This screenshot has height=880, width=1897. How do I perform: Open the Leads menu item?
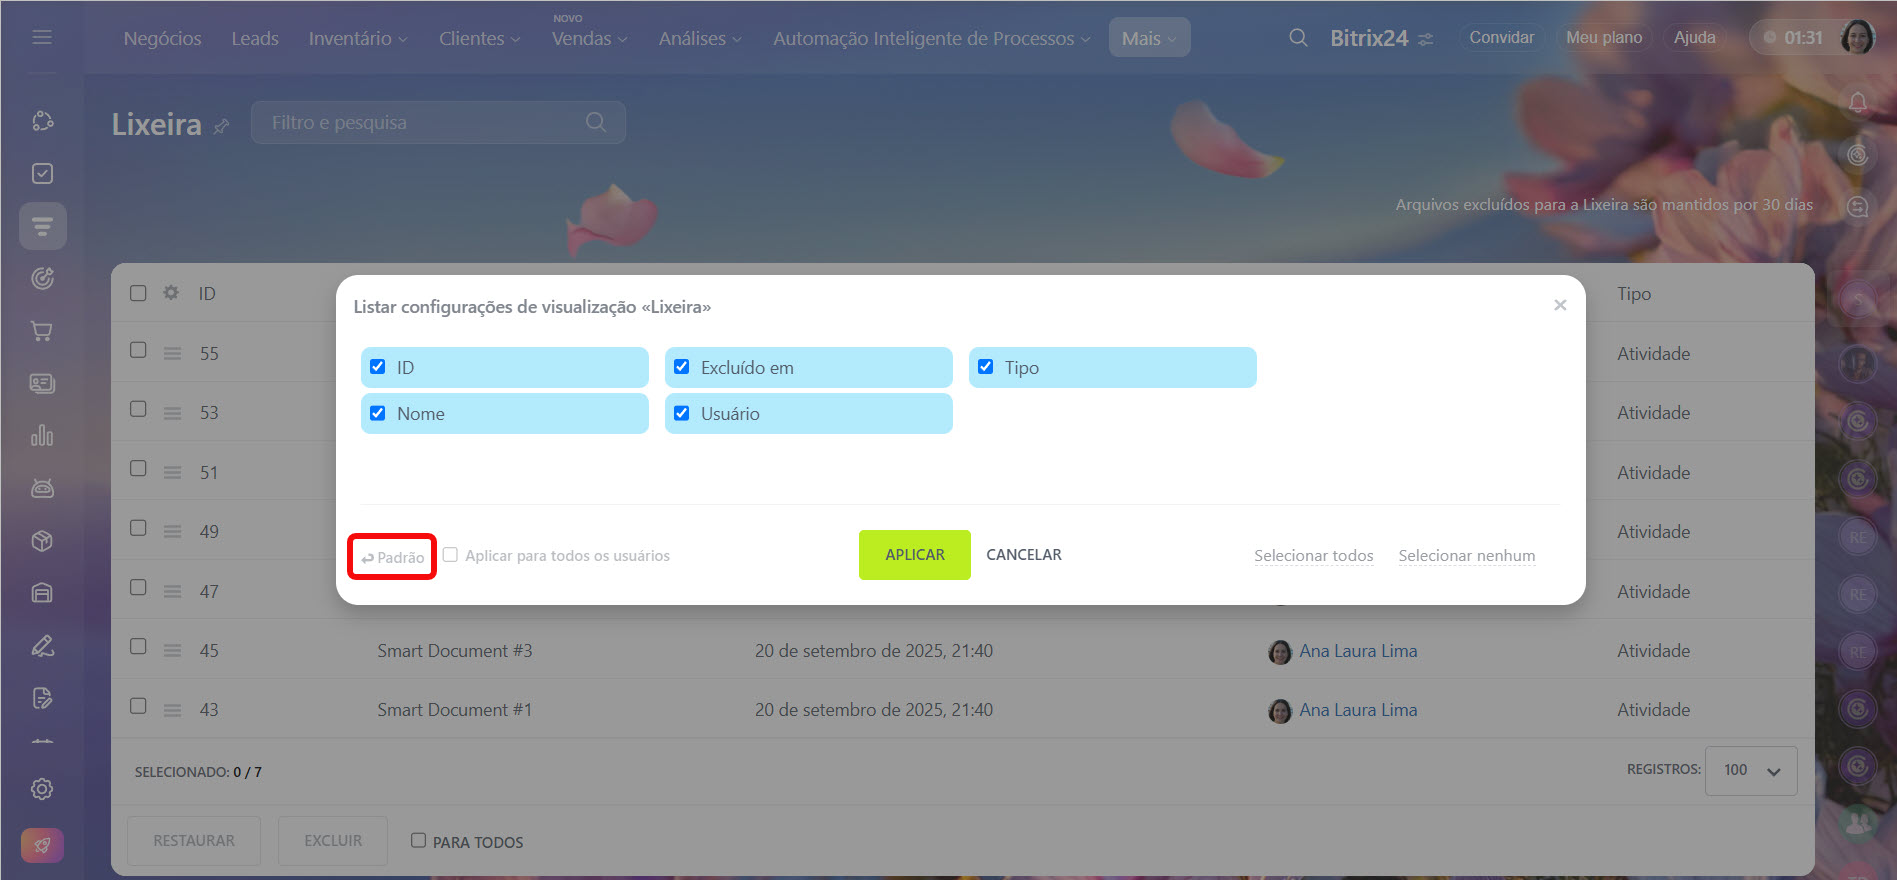point(255,38)
